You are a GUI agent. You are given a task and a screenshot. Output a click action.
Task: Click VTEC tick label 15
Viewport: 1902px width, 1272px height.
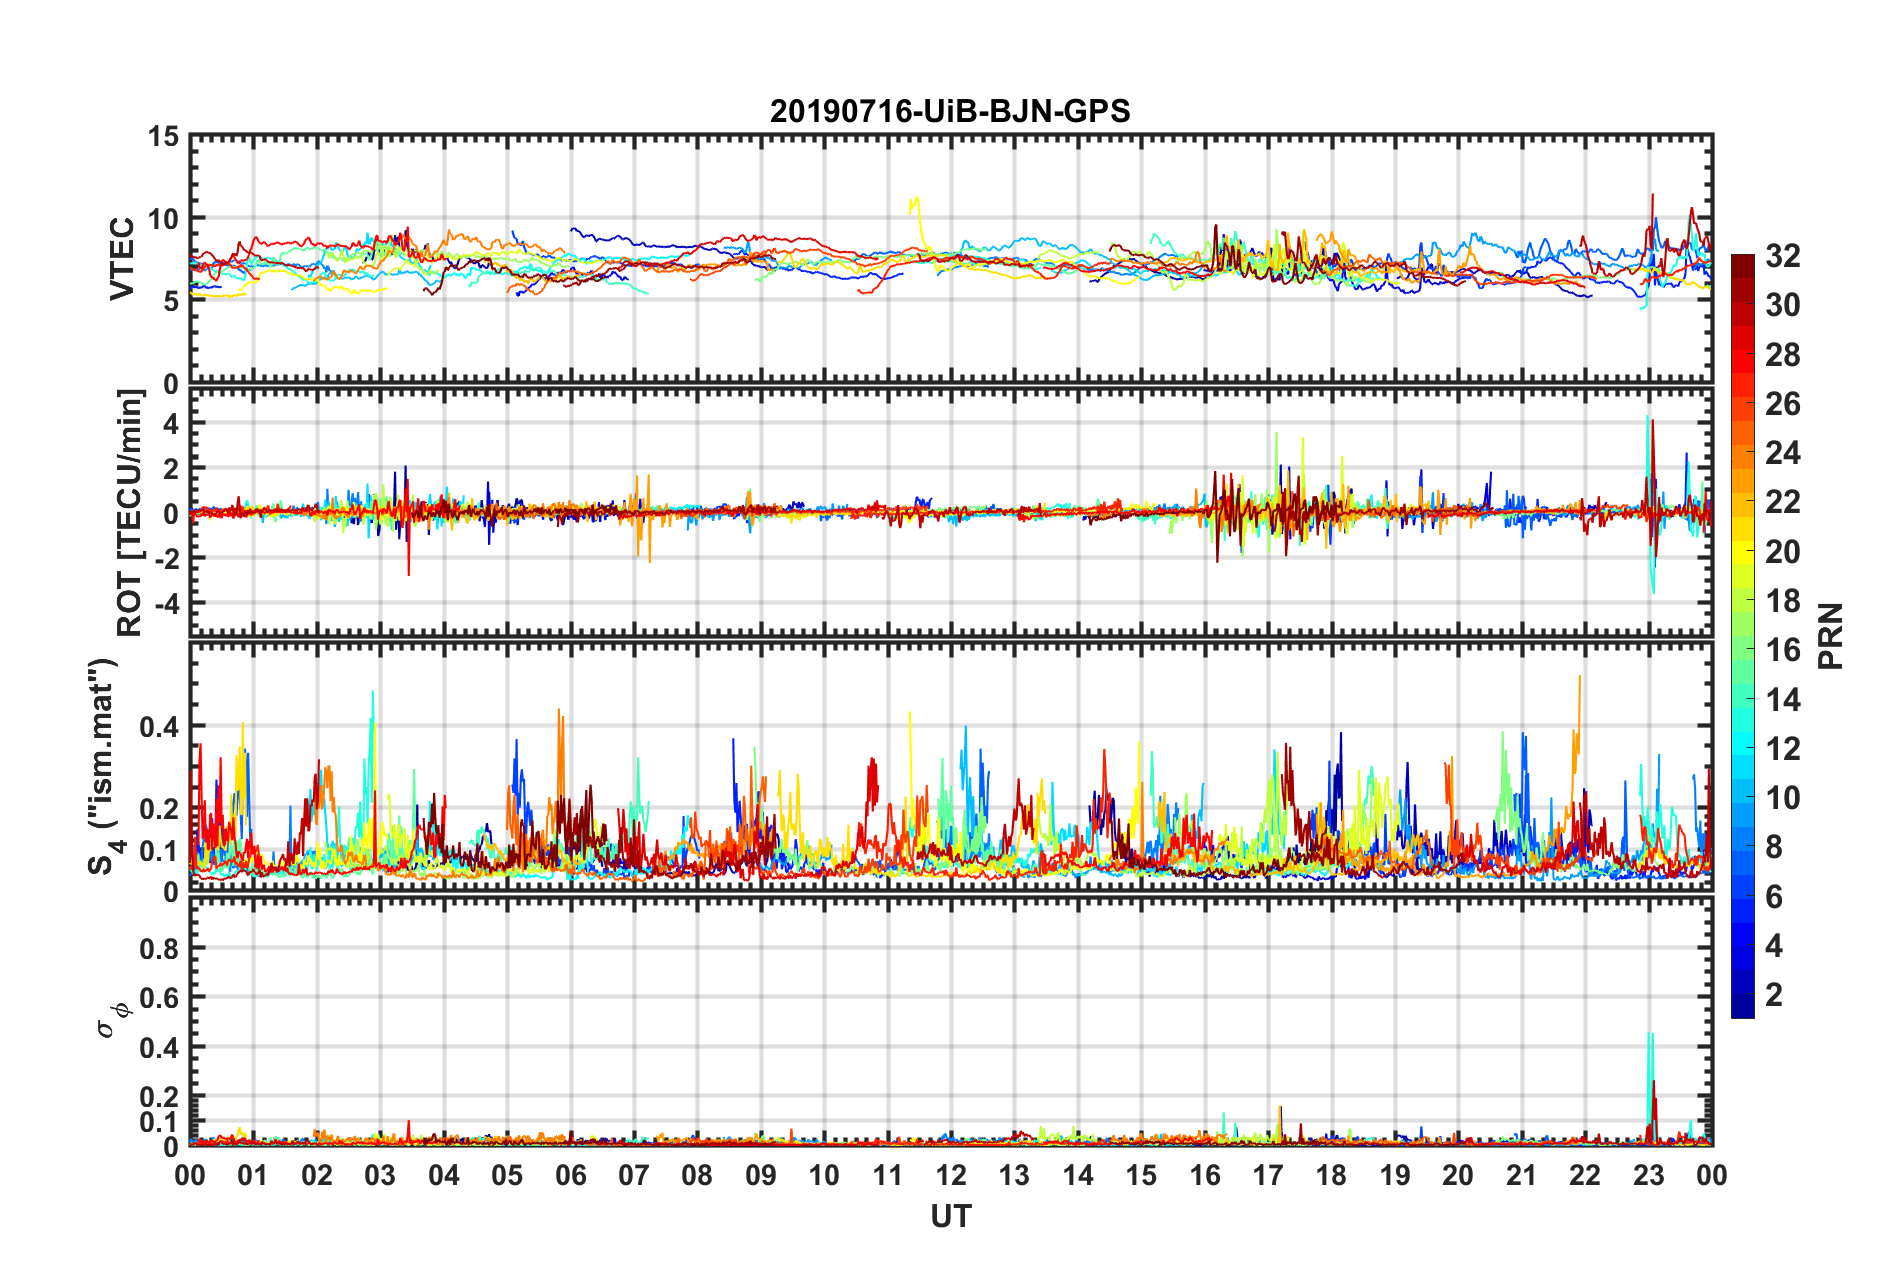coord(163,136)
